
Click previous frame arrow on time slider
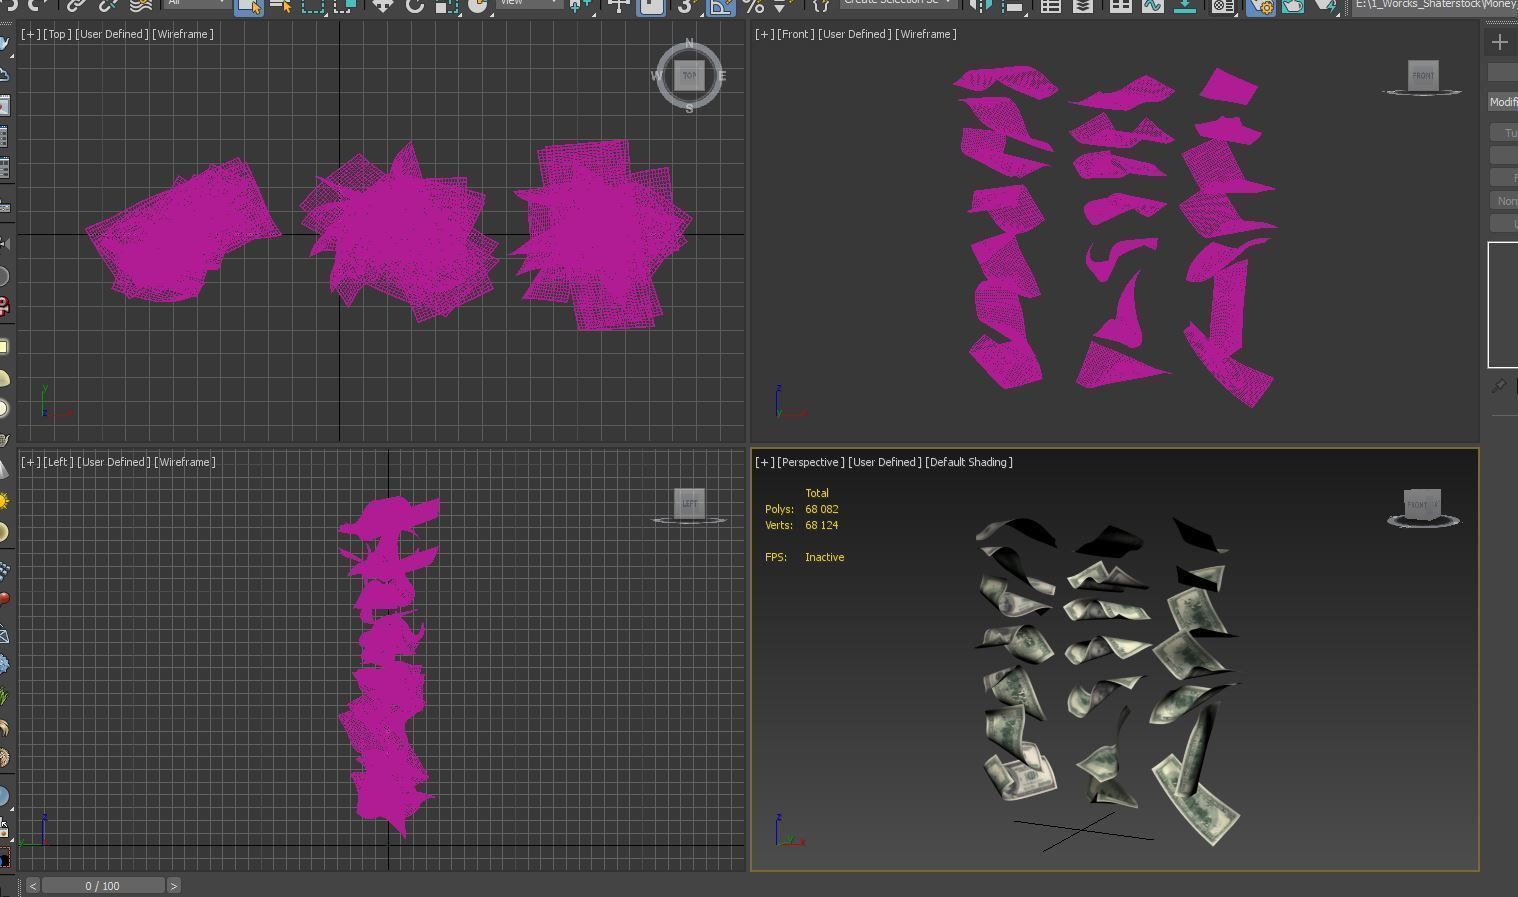[33, 886]
